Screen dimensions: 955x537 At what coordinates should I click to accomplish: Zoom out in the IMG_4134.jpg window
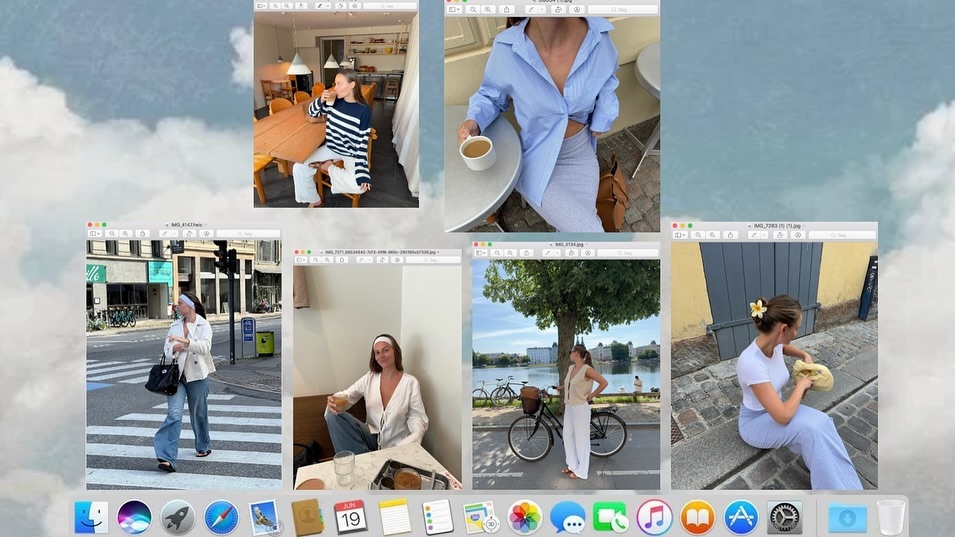497,253
